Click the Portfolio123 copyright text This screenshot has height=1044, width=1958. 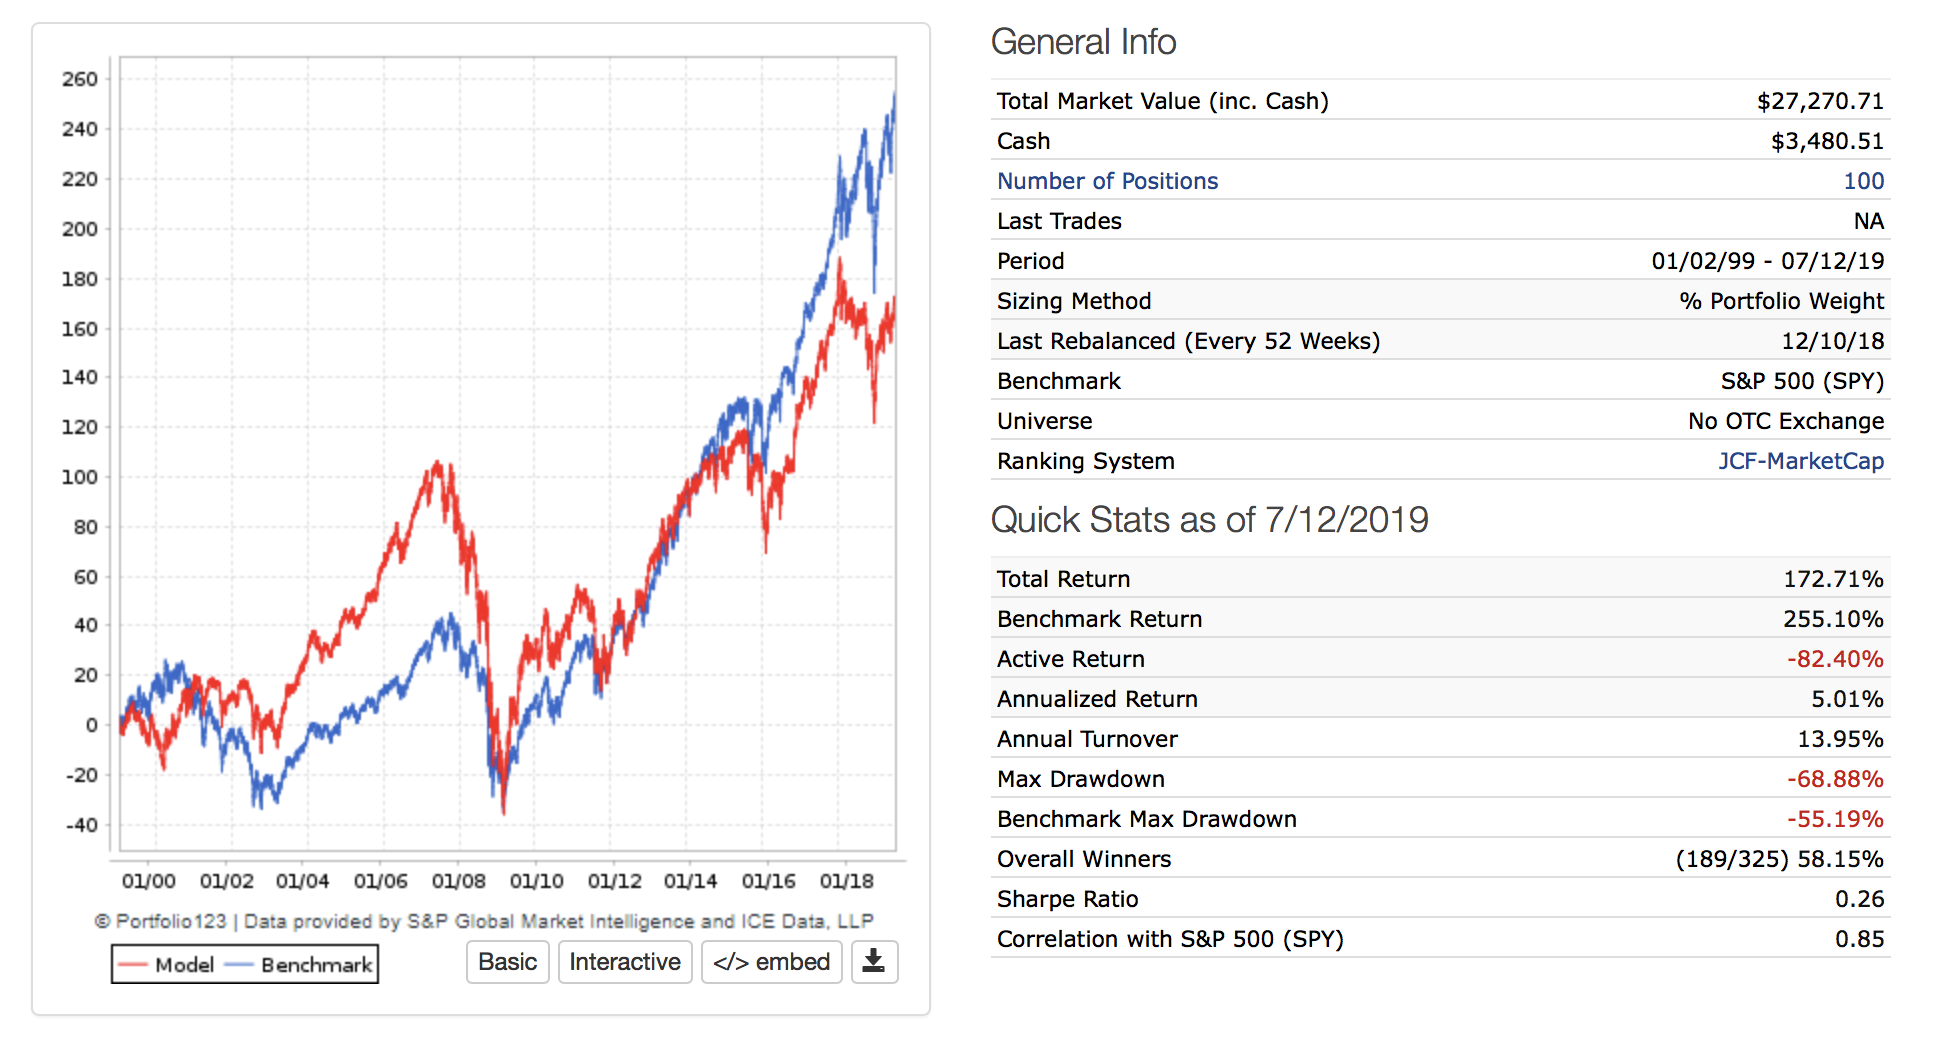pyautogui.click(x=484, y=921)
